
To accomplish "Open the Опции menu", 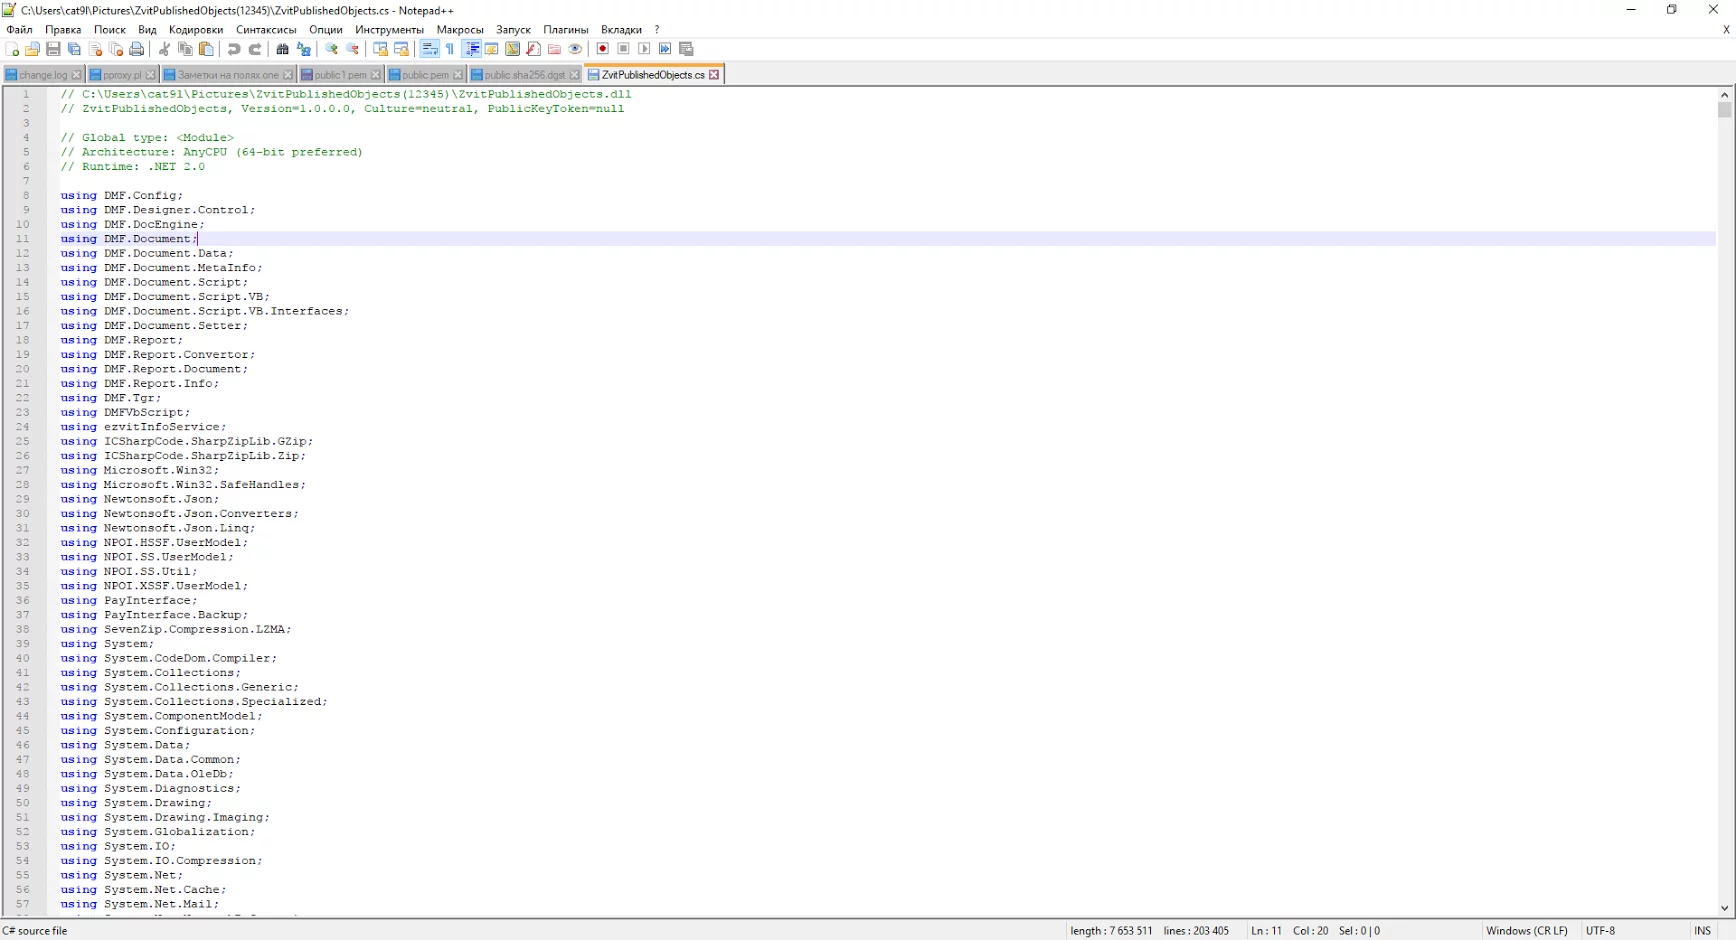I will pyautogui.click(x=326, y=30).
